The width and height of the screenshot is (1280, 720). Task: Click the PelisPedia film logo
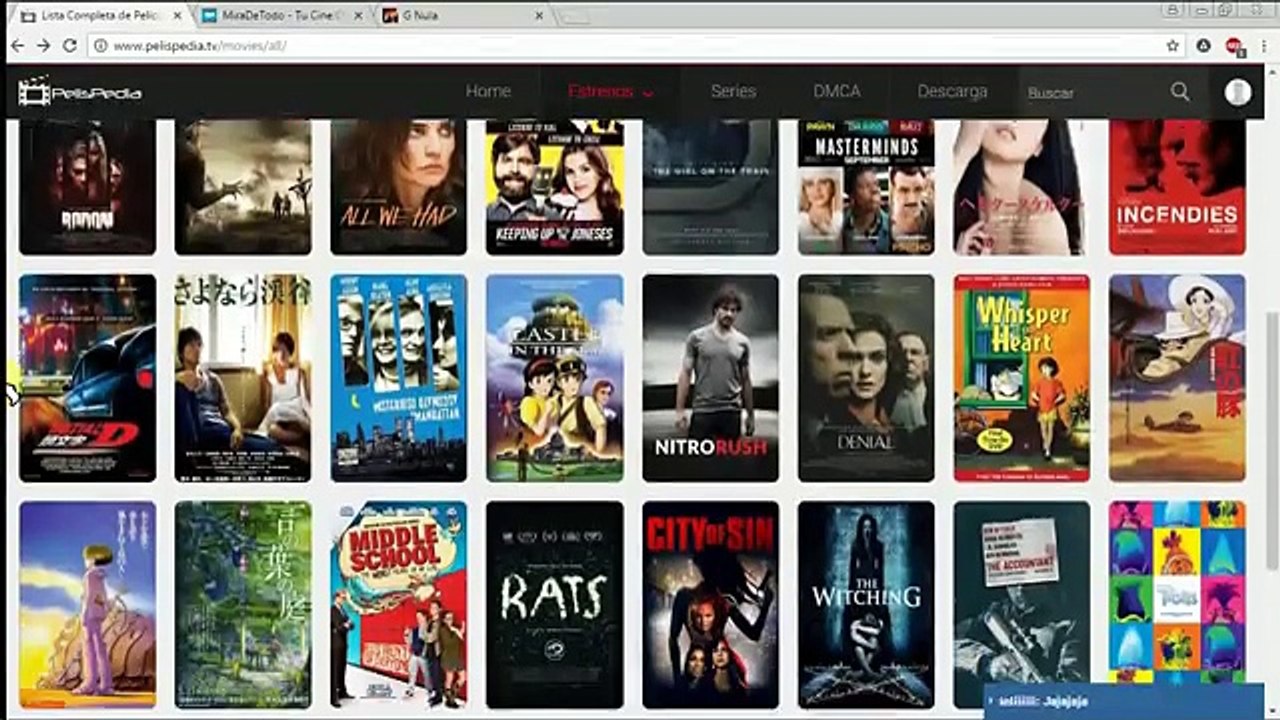[80, 92]
